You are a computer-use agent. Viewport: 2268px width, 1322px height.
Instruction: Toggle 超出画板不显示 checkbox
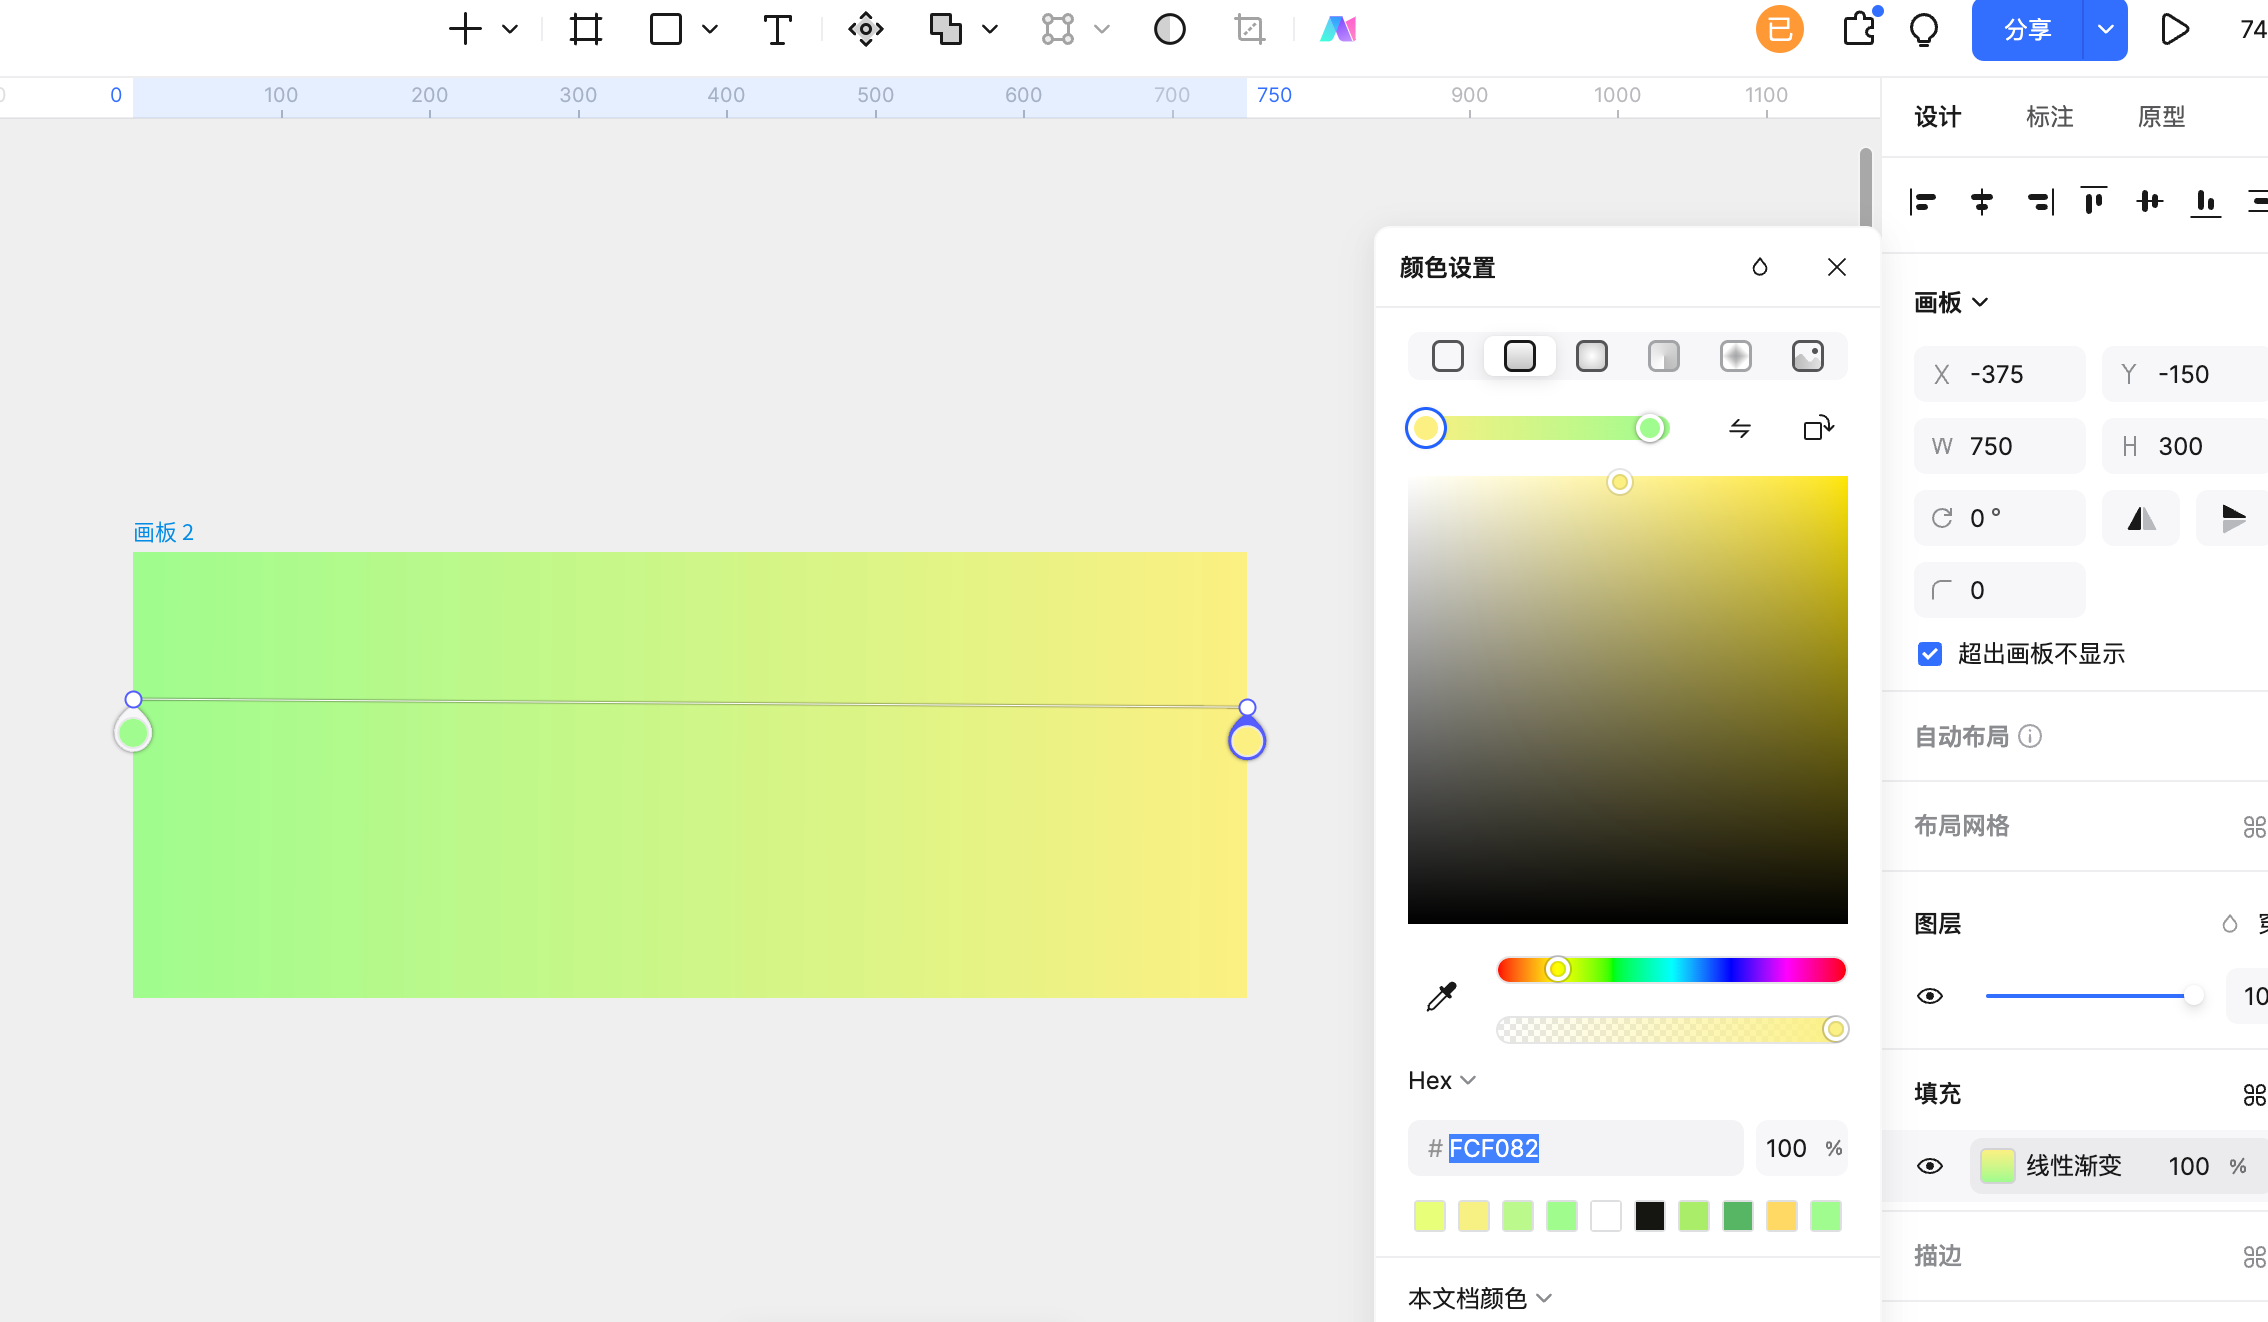tap(1930, 654)
